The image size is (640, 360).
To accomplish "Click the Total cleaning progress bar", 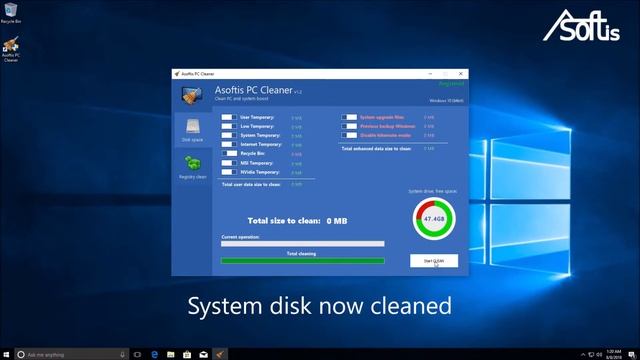I will tap(302, 261).
